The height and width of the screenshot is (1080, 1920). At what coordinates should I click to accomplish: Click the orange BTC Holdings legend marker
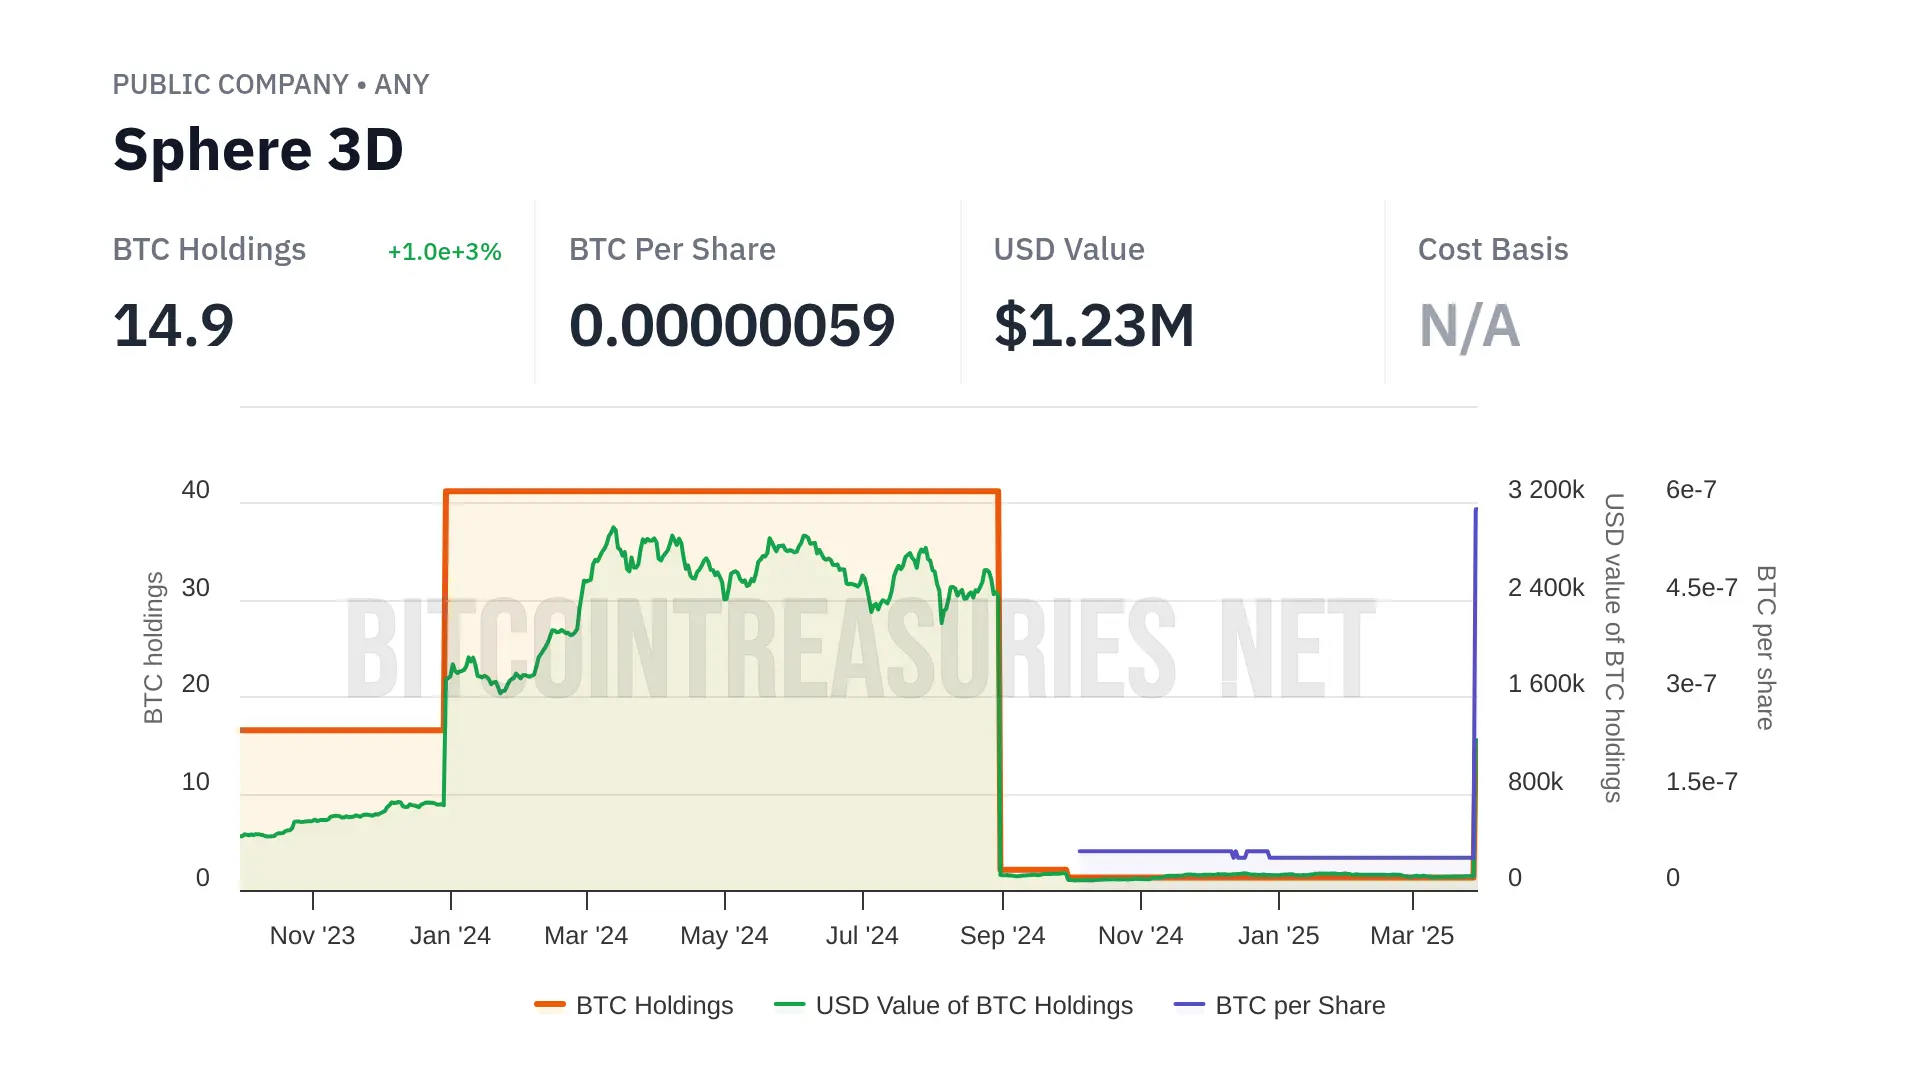coord(550,1005)
